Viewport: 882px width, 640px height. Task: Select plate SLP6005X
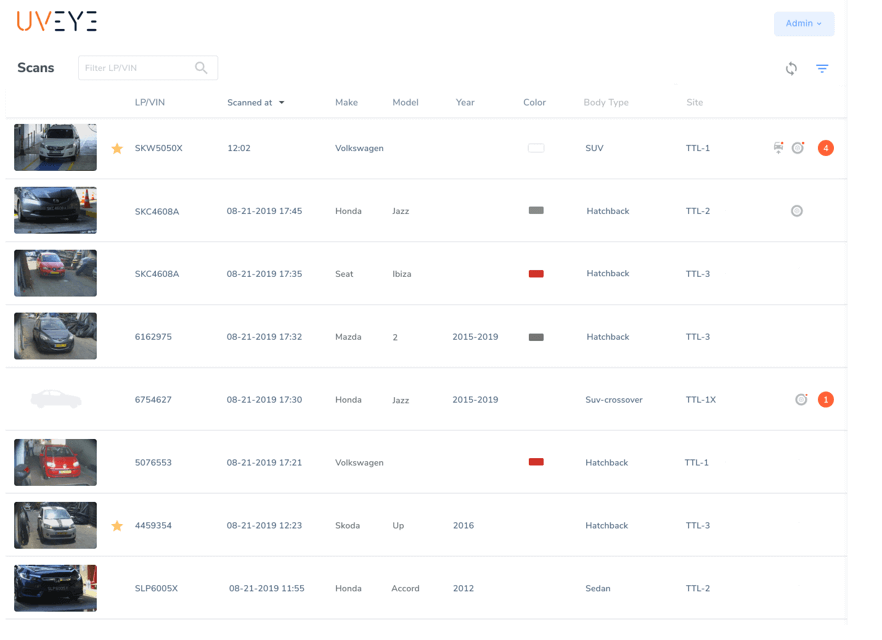point(156,589)
